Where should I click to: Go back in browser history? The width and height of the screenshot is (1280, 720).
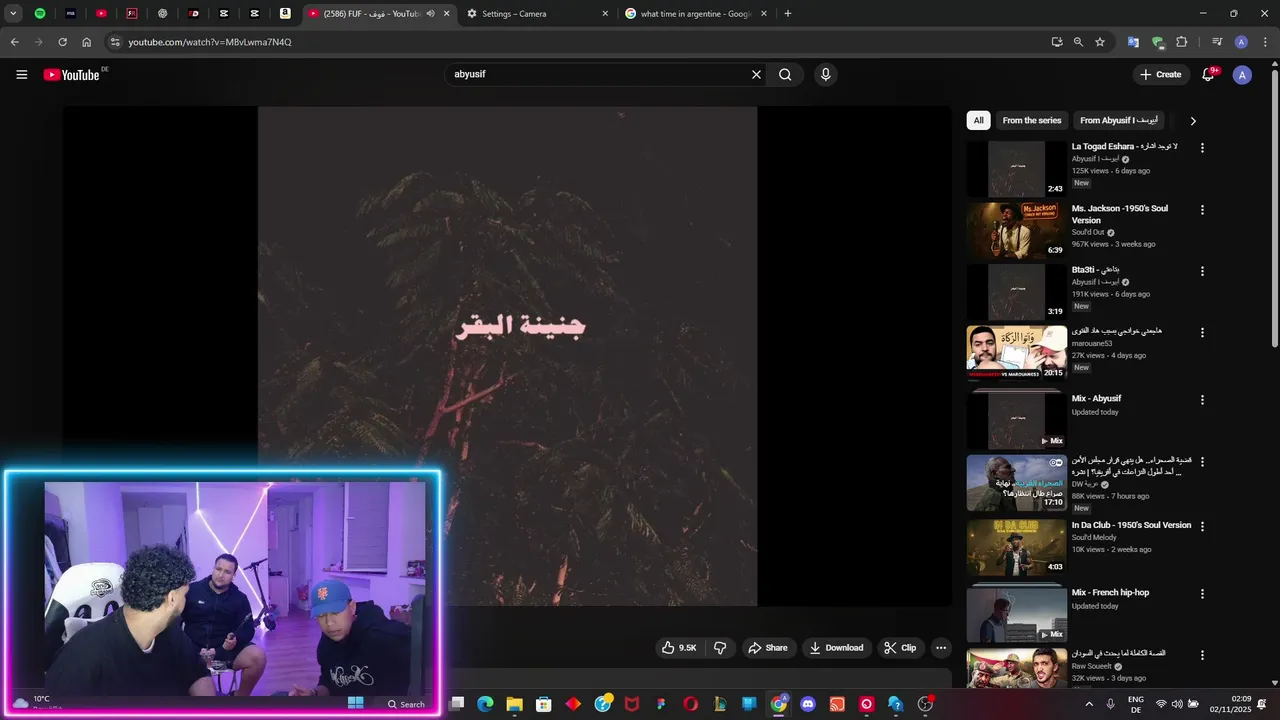coord(14,42)
